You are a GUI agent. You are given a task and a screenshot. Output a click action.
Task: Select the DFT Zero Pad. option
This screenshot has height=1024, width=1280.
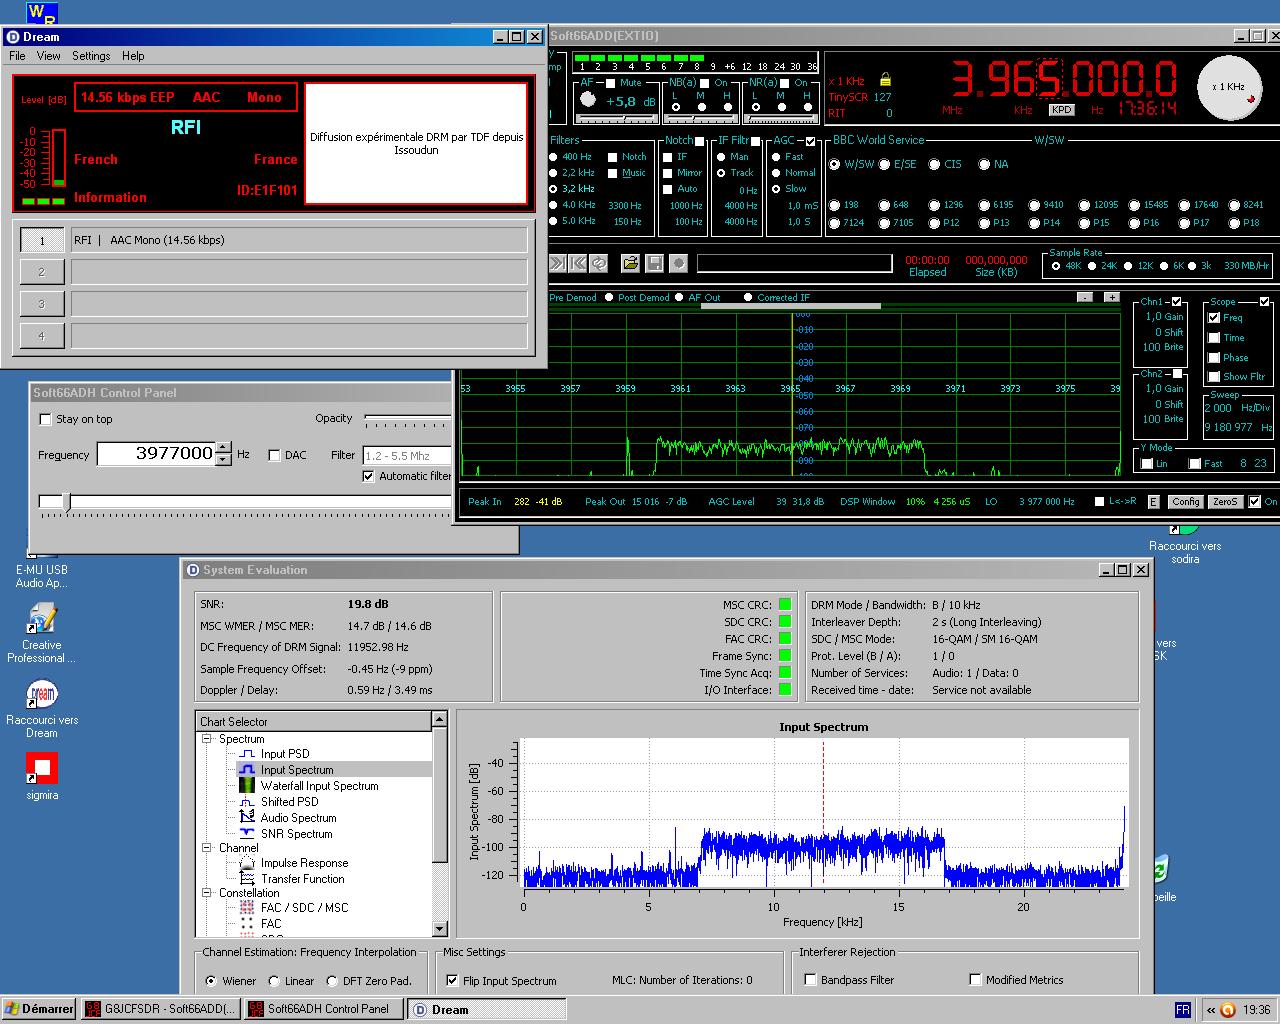(332, 981)
